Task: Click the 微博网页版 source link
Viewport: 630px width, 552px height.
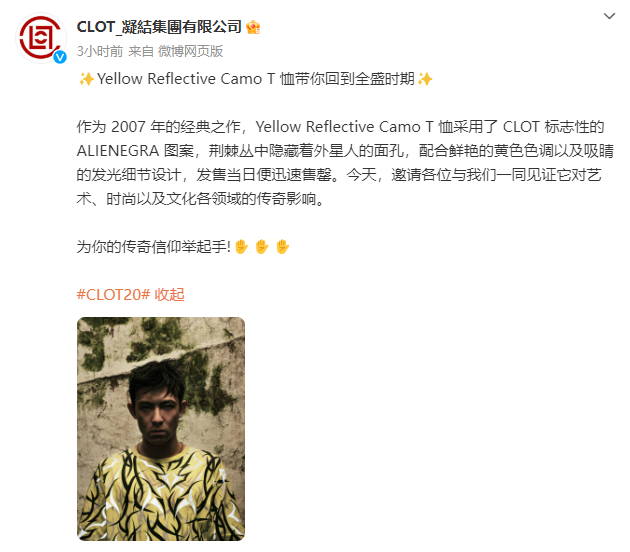Action: click(x=190, y=51)
